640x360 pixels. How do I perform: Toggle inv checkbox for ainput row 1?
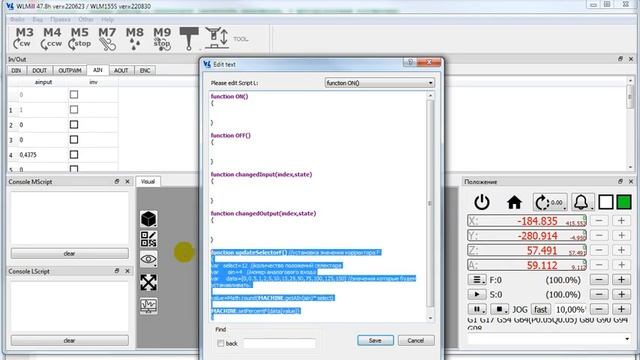(74, 110)
